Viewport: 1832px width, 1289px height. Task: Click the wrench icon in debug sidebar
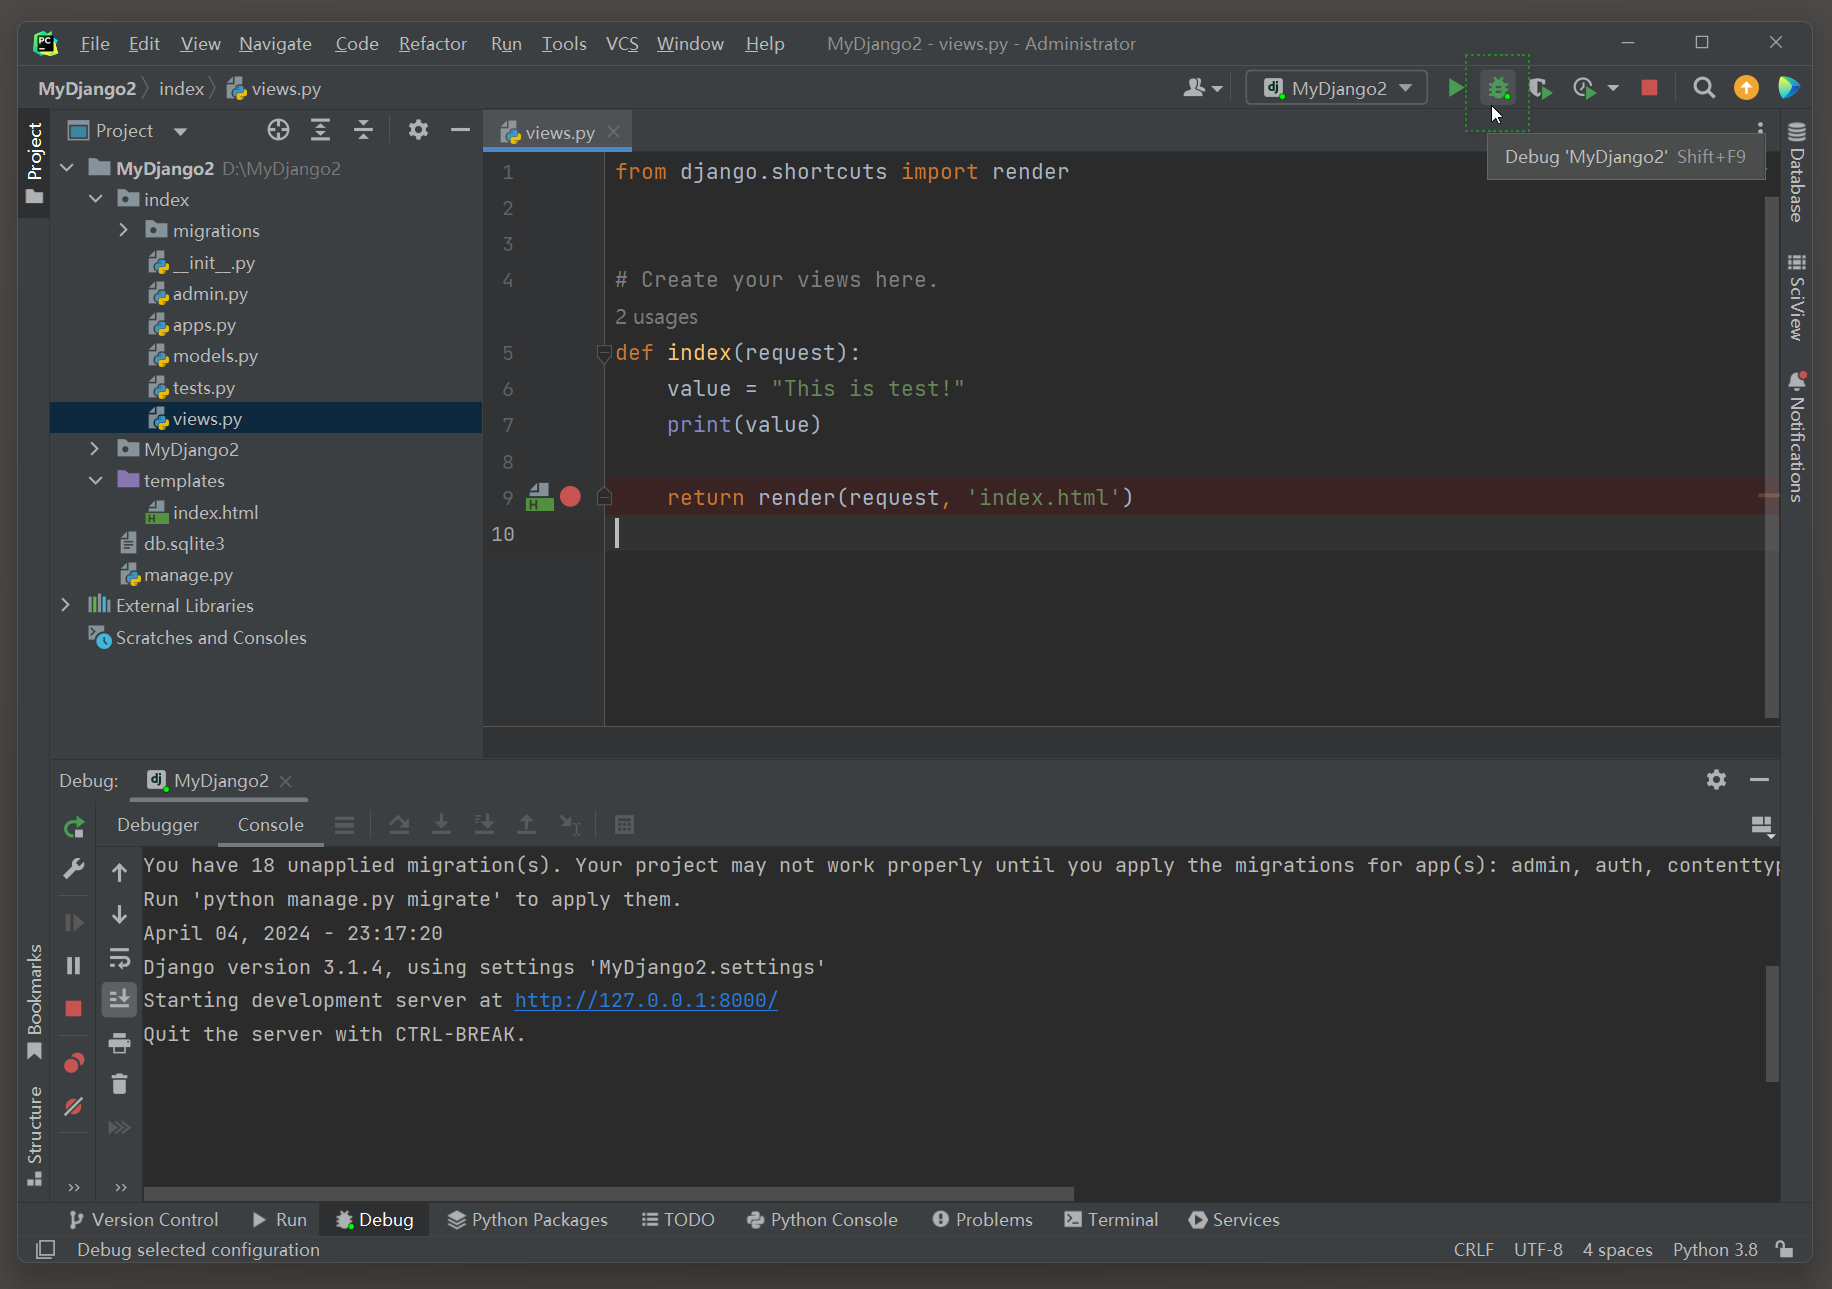pos(74,868)
